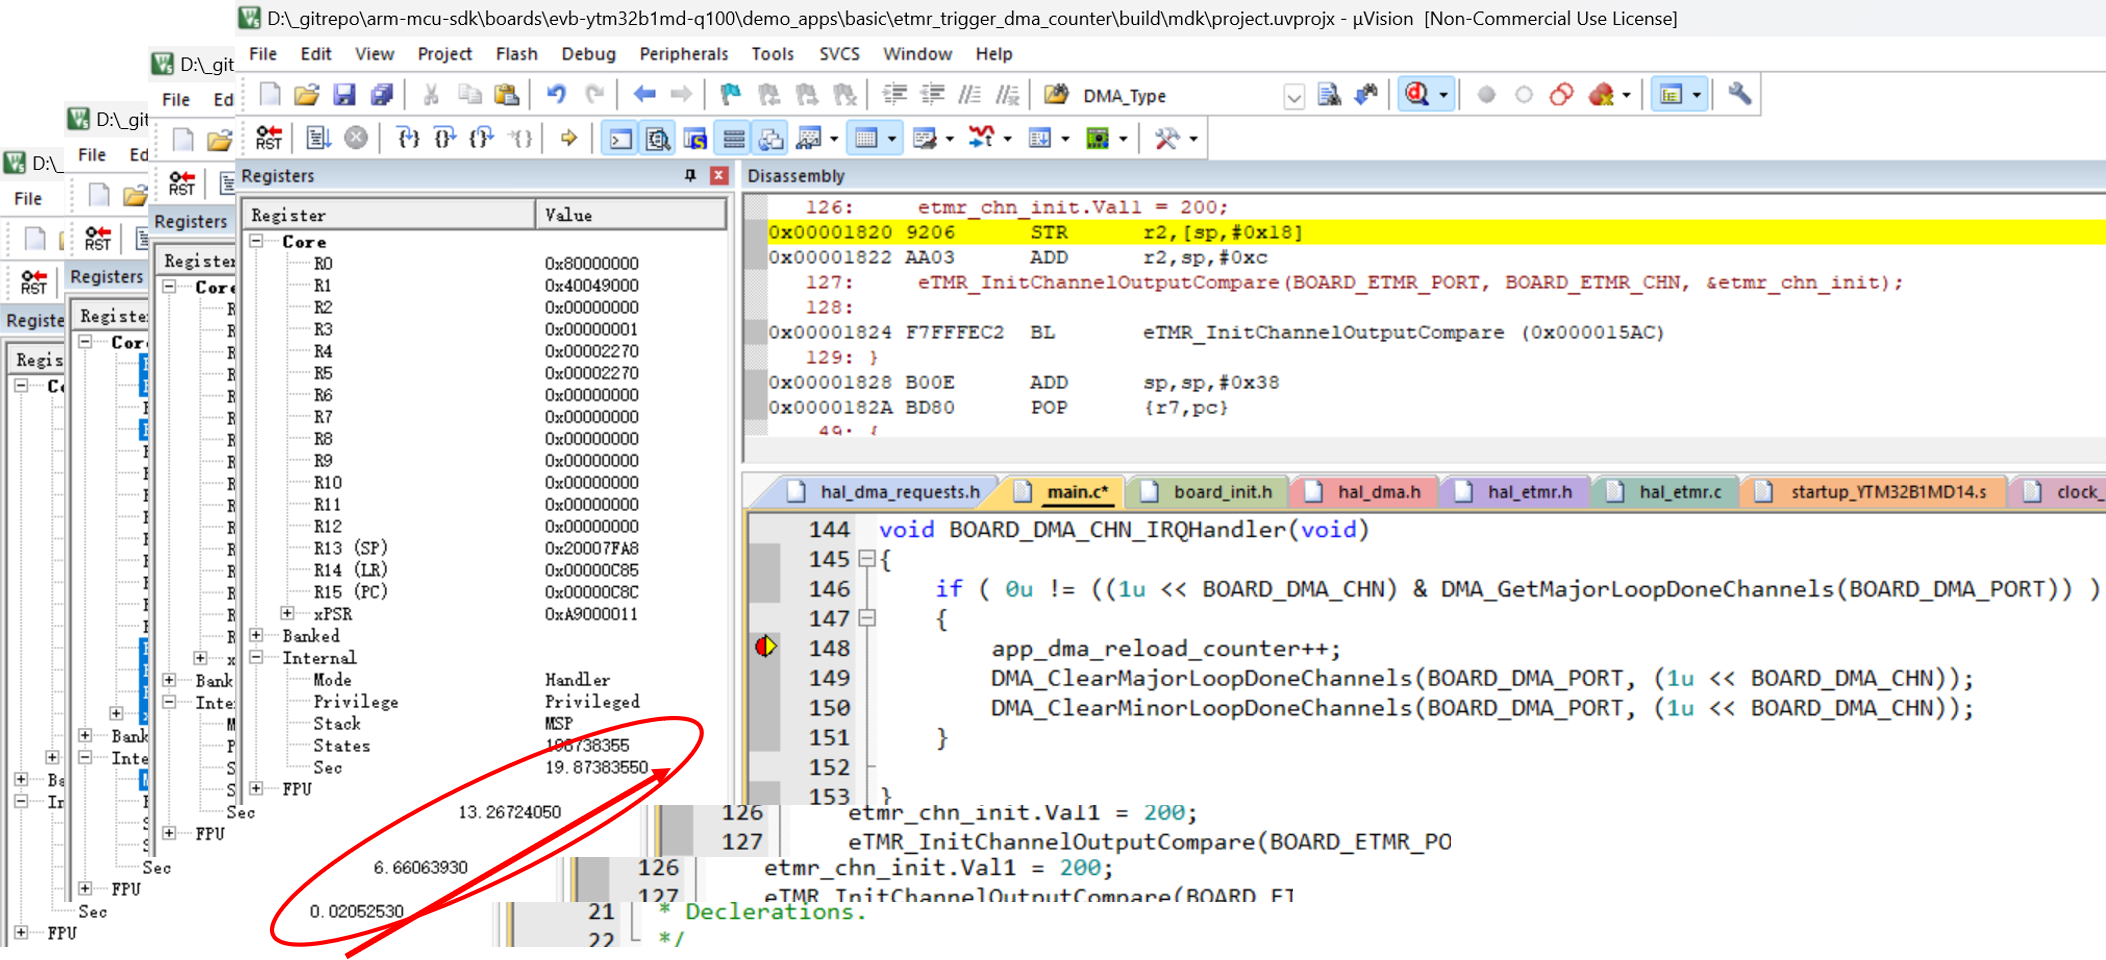Click the Save All icon

[x=382, y=95]
